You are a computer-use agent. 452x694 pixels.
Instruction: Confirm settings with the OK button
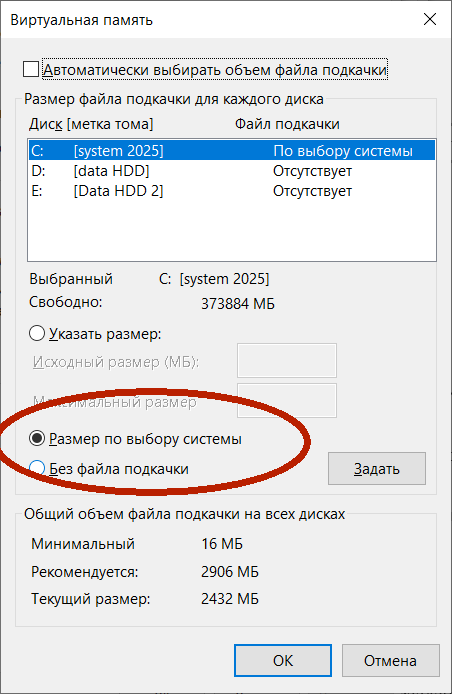283,660
